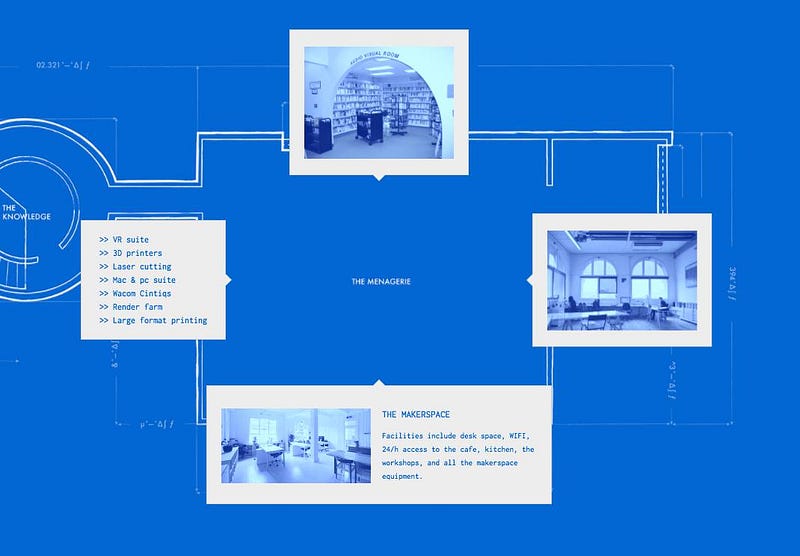
Task: Click the Large format printing item
Action: (x=153, y=320)
